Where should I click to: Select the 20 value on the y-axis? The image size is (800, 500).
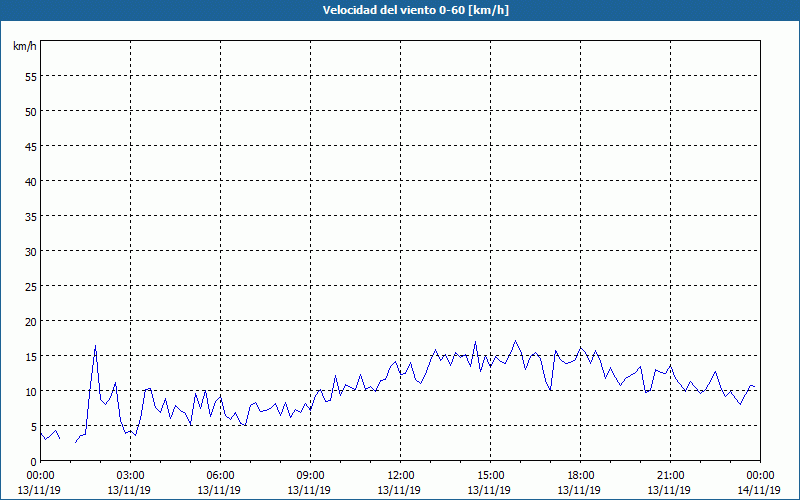(31, 321)
